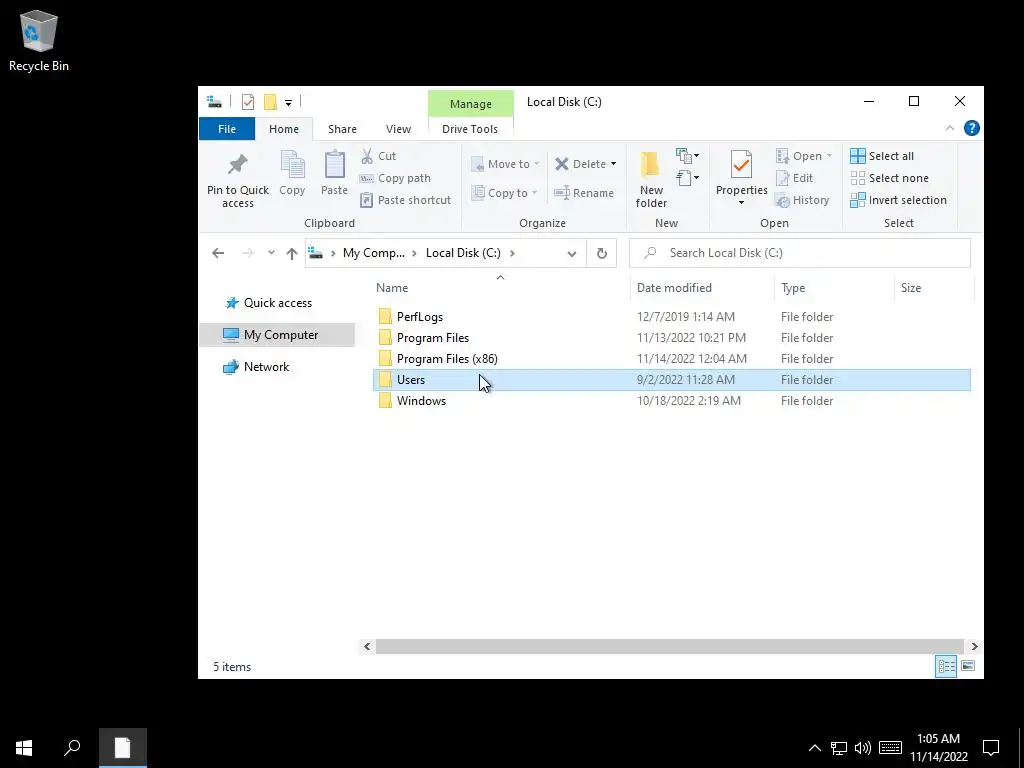Image resolution: width=1024 pixels, height=768 pixels.
Task: Open Windows Start menu
Action: pyautogui.click(x=24, y=748)
